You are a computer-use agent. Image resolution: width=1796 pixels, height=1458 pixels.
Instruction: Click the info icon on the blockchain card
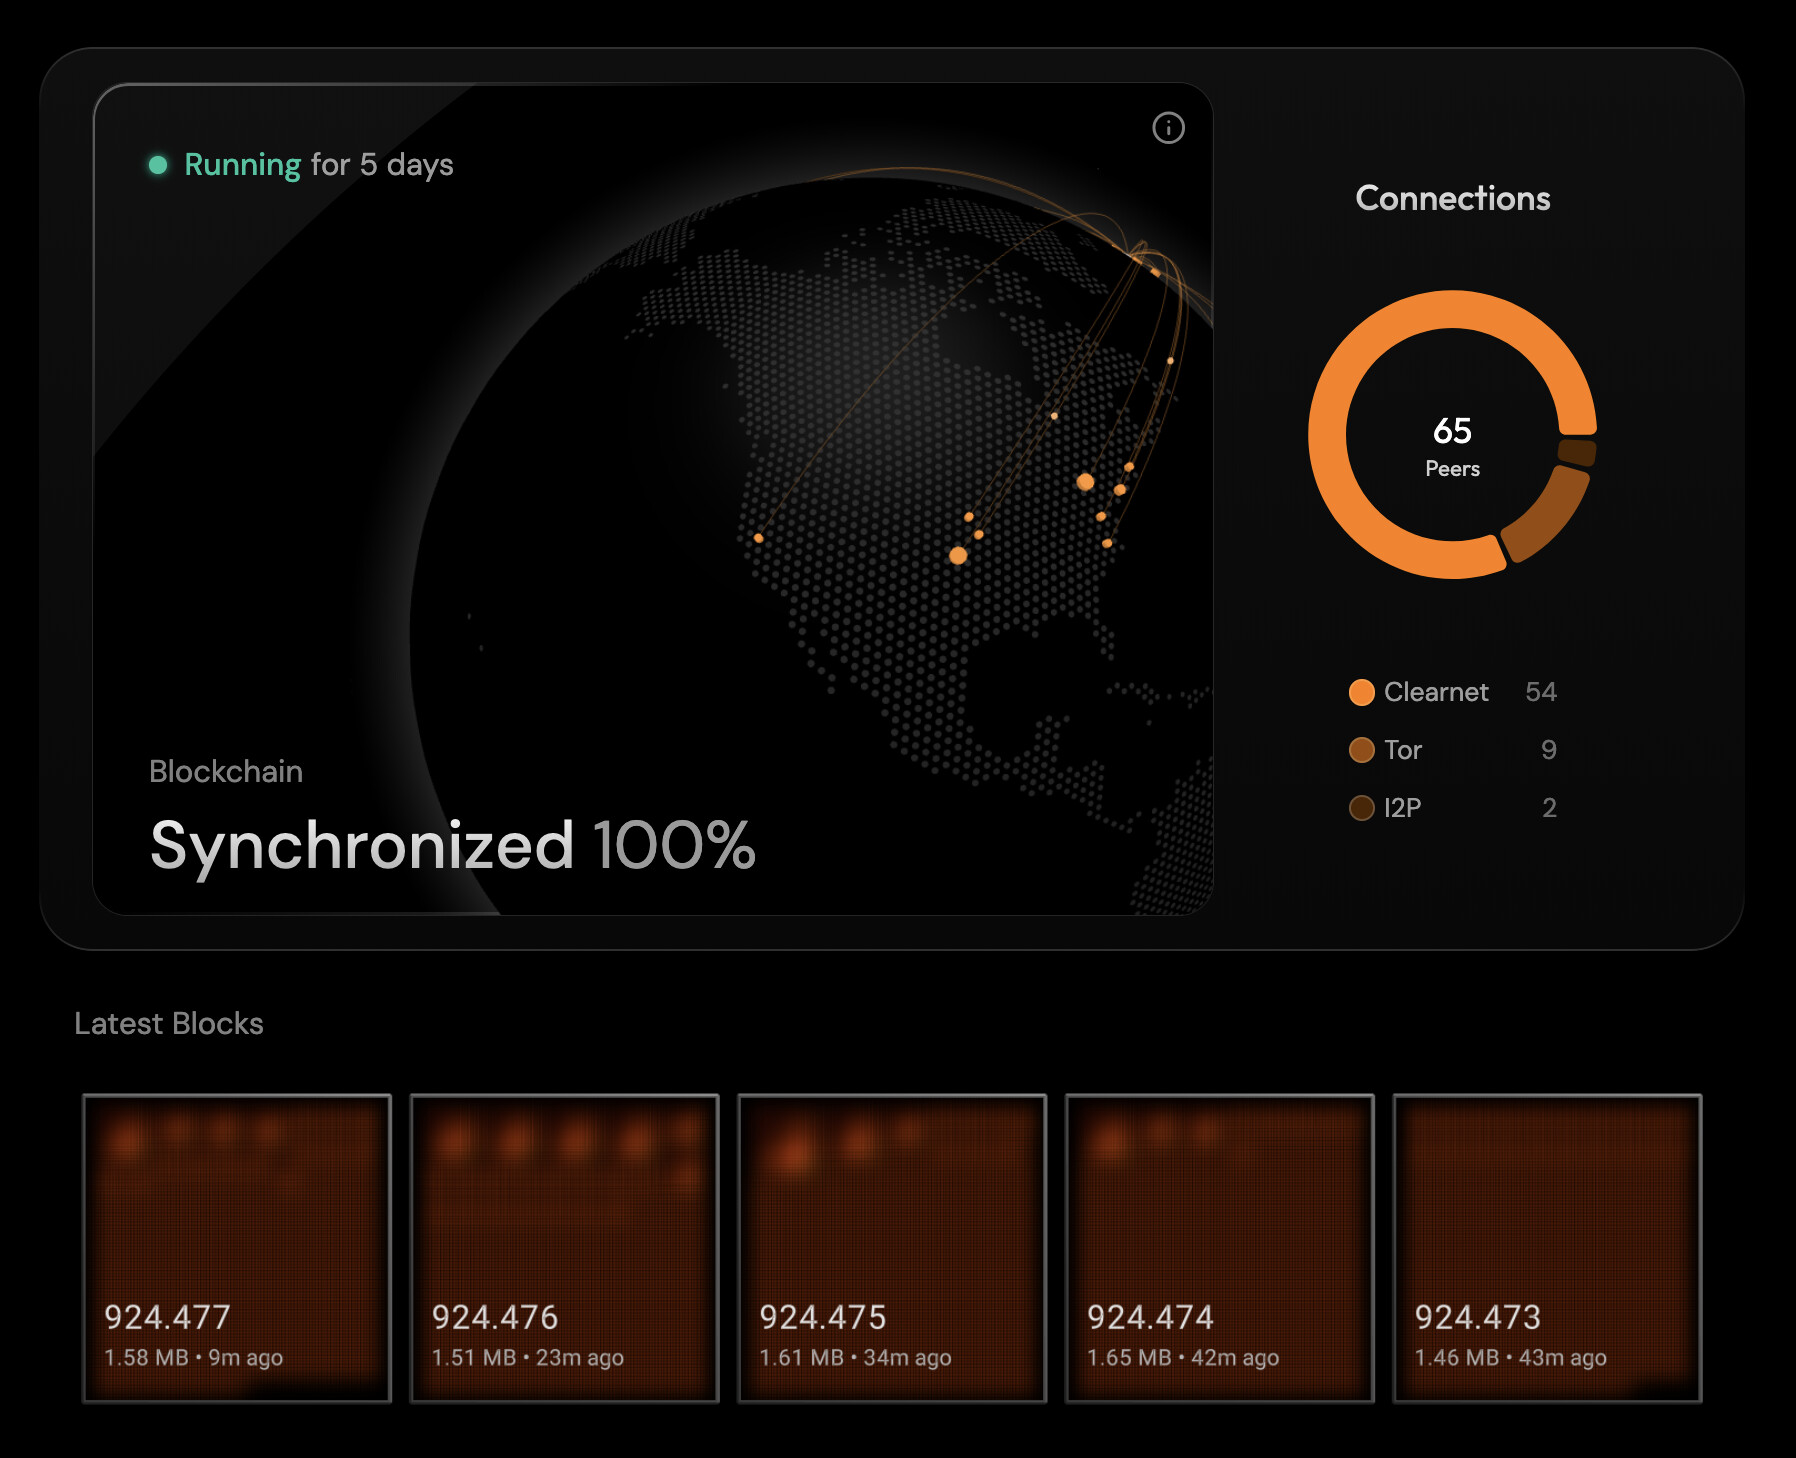coord(1168,128)
